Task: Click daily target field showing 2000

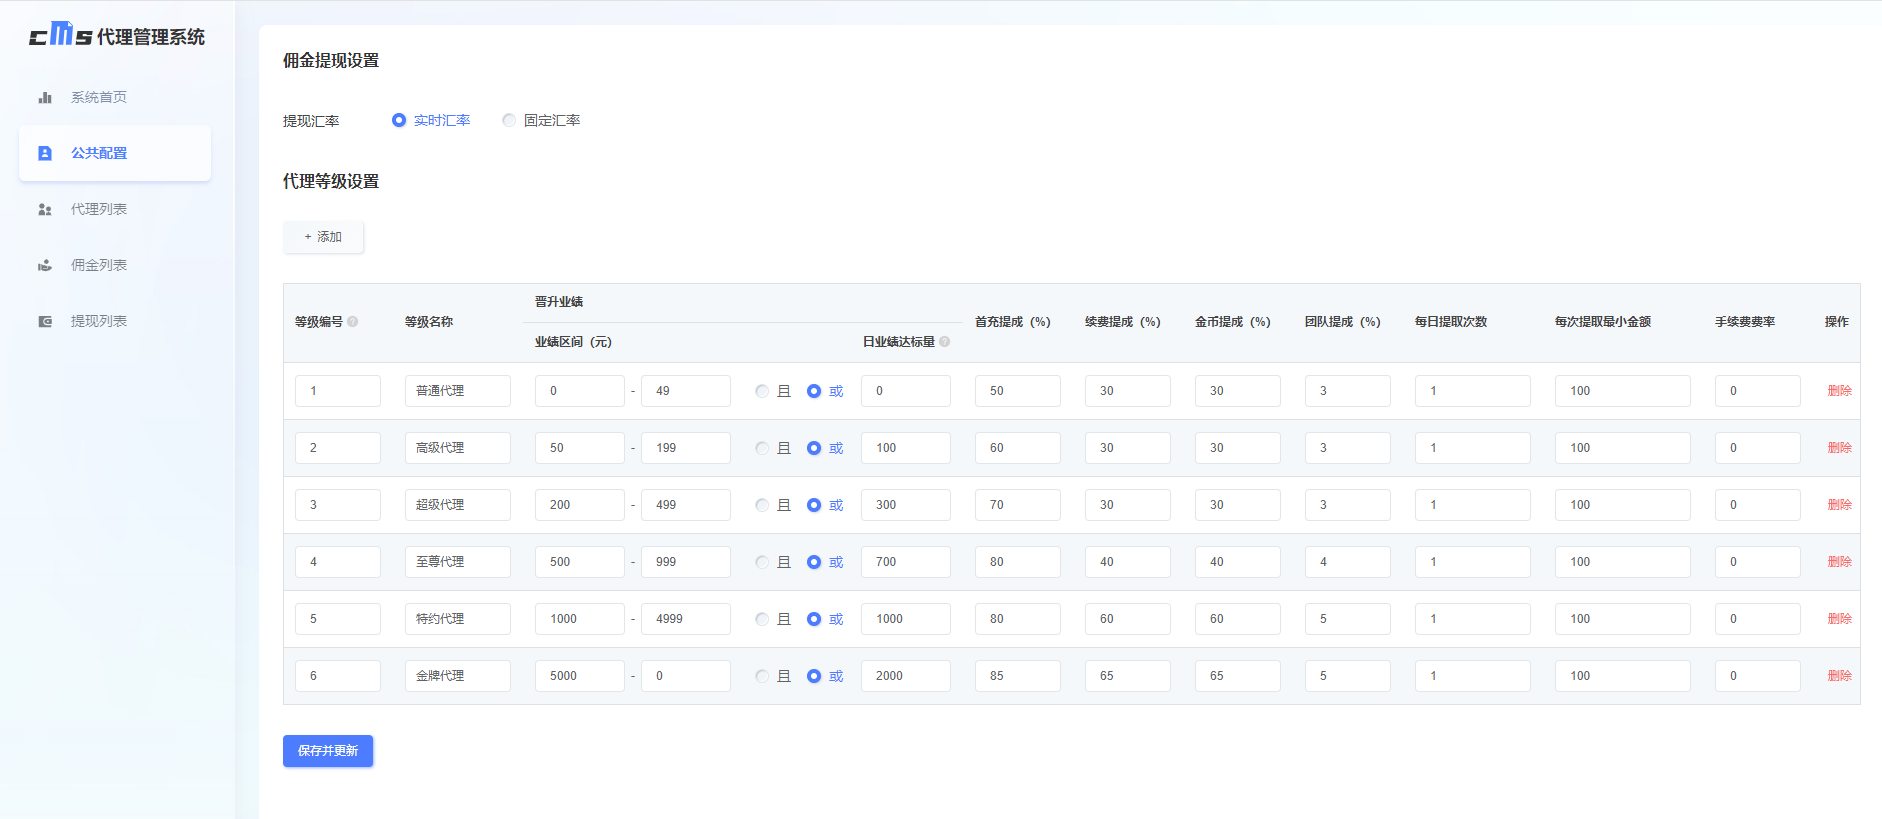Action: pyautogui.click(x=906, y=676)
